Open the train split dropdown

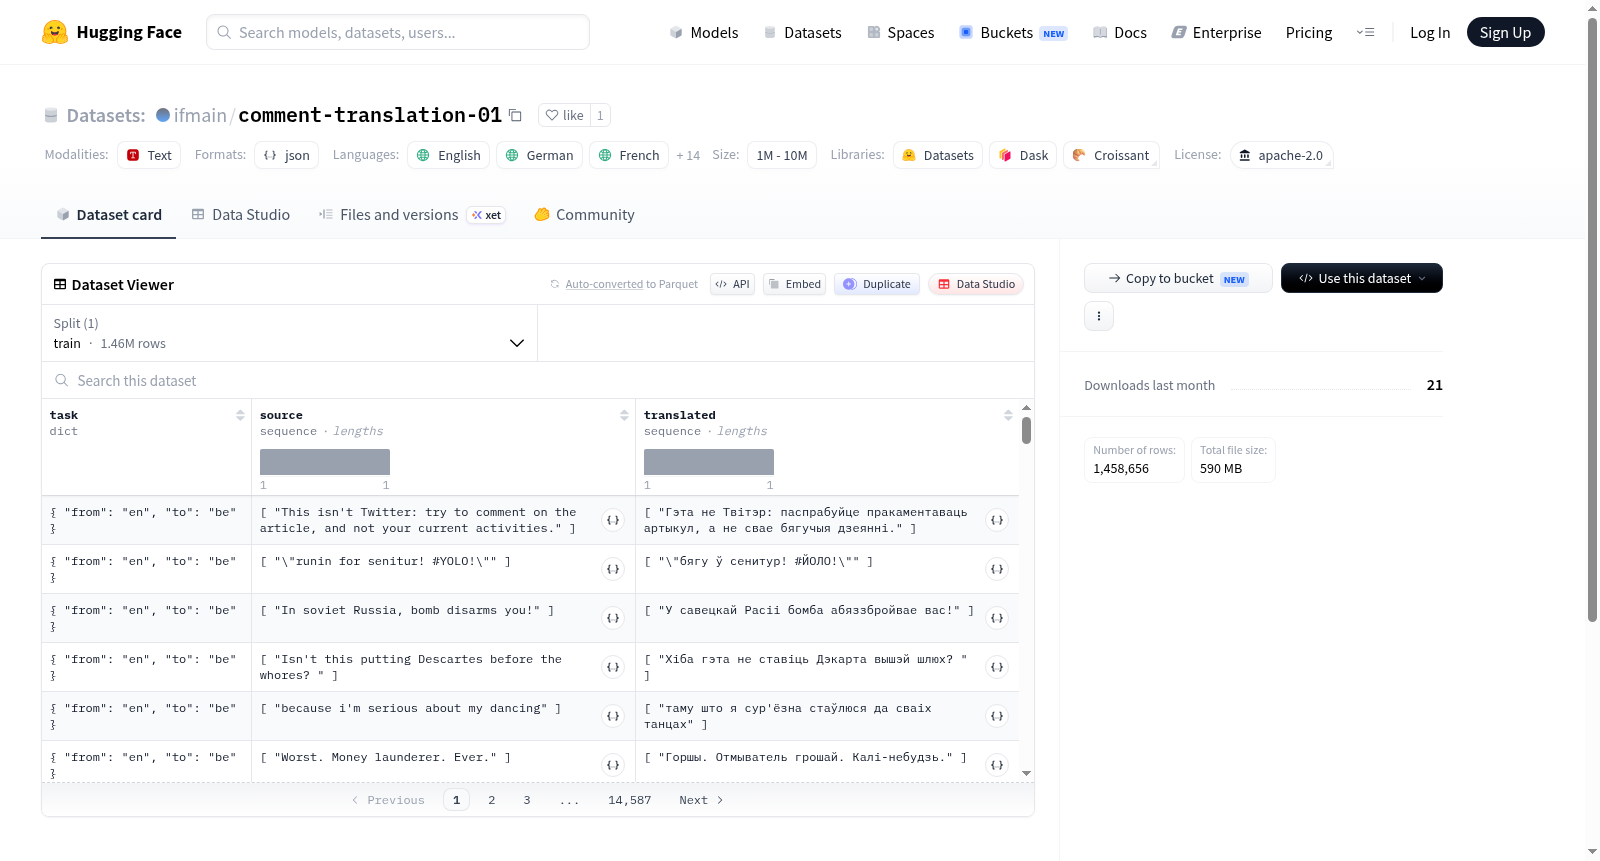(289, 333)
